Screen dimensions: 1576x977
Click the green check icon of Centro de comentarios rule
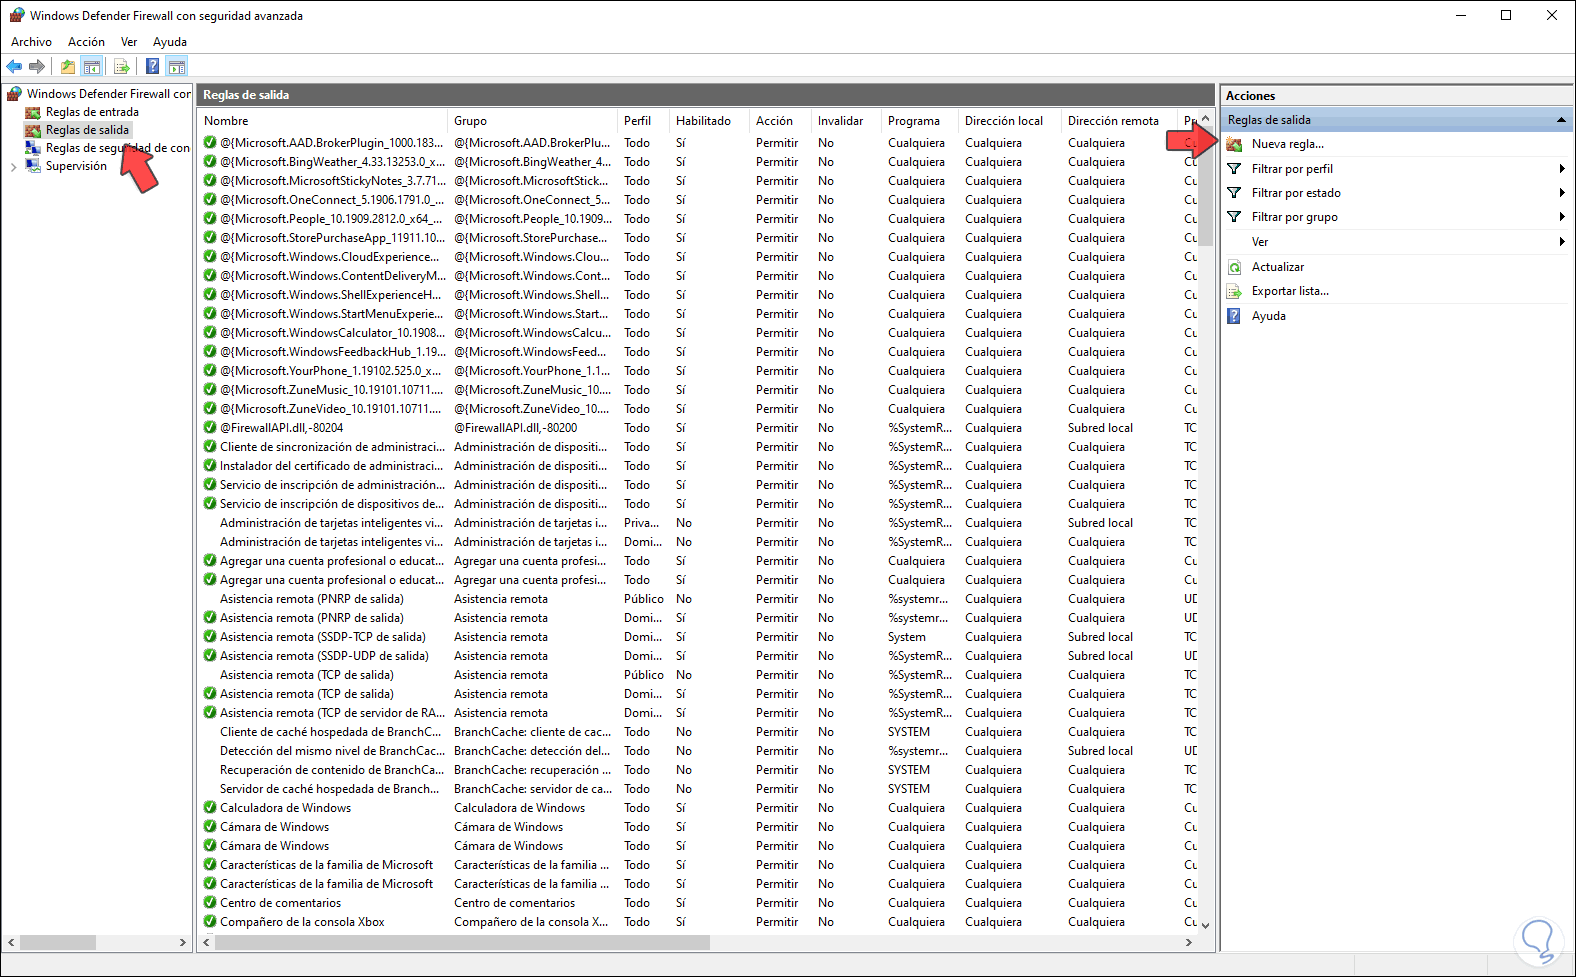coord(210,903)
